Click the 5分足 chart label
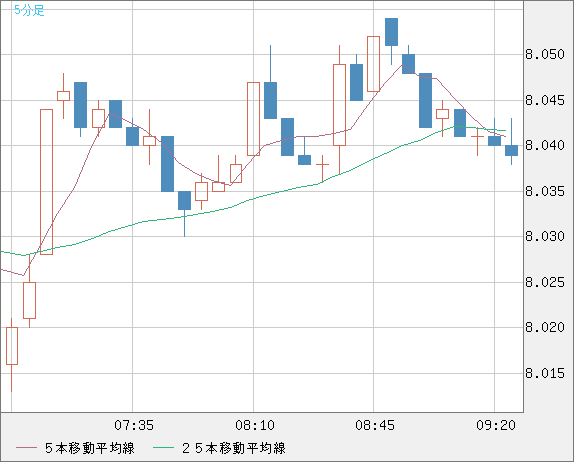This screenshot has height=462, width=574. pos(29,10)
